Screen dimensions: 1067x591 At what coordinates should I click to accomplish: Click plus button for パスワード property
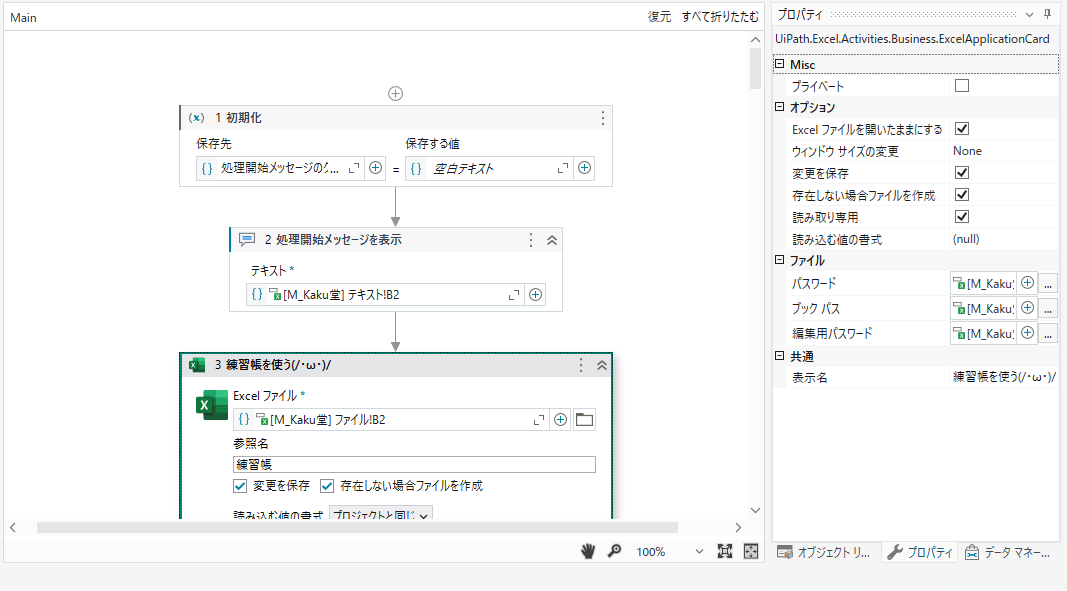[x=1028, y=283]
